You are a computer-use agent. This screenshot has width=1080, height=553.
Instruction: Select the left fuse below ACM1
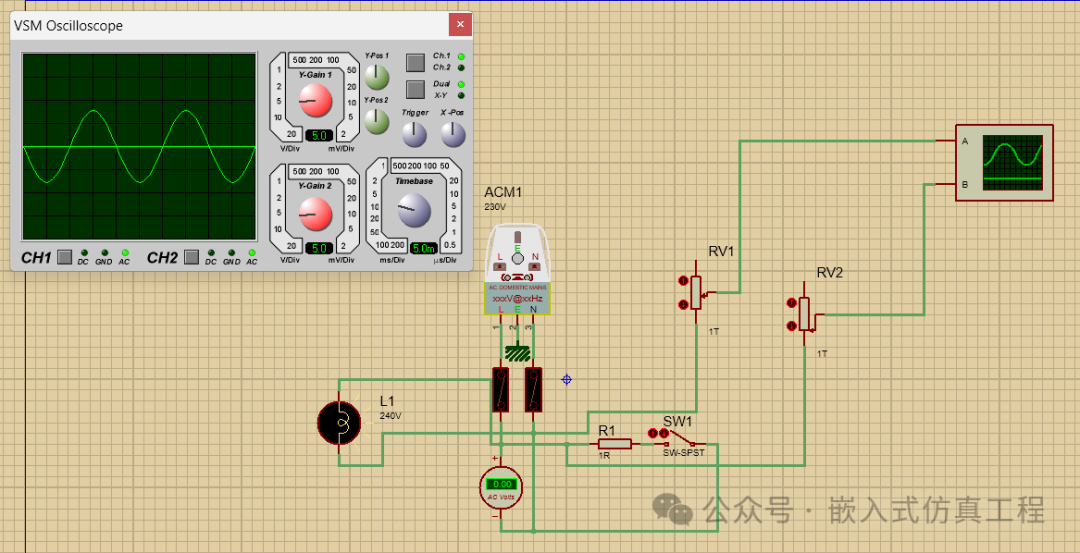501,390
